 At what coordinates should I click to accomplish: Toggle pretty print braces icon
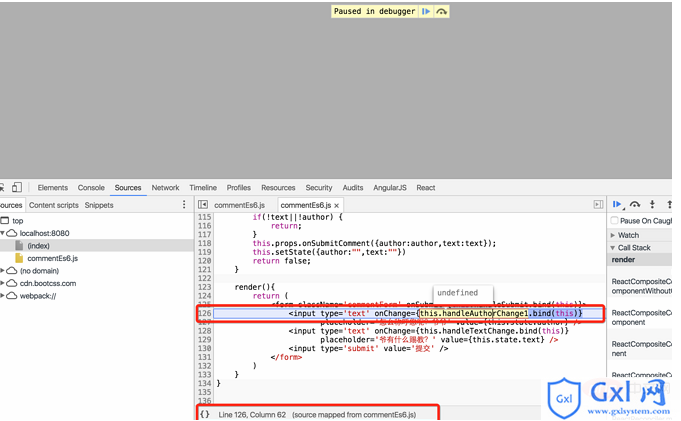tap(205, 414)
